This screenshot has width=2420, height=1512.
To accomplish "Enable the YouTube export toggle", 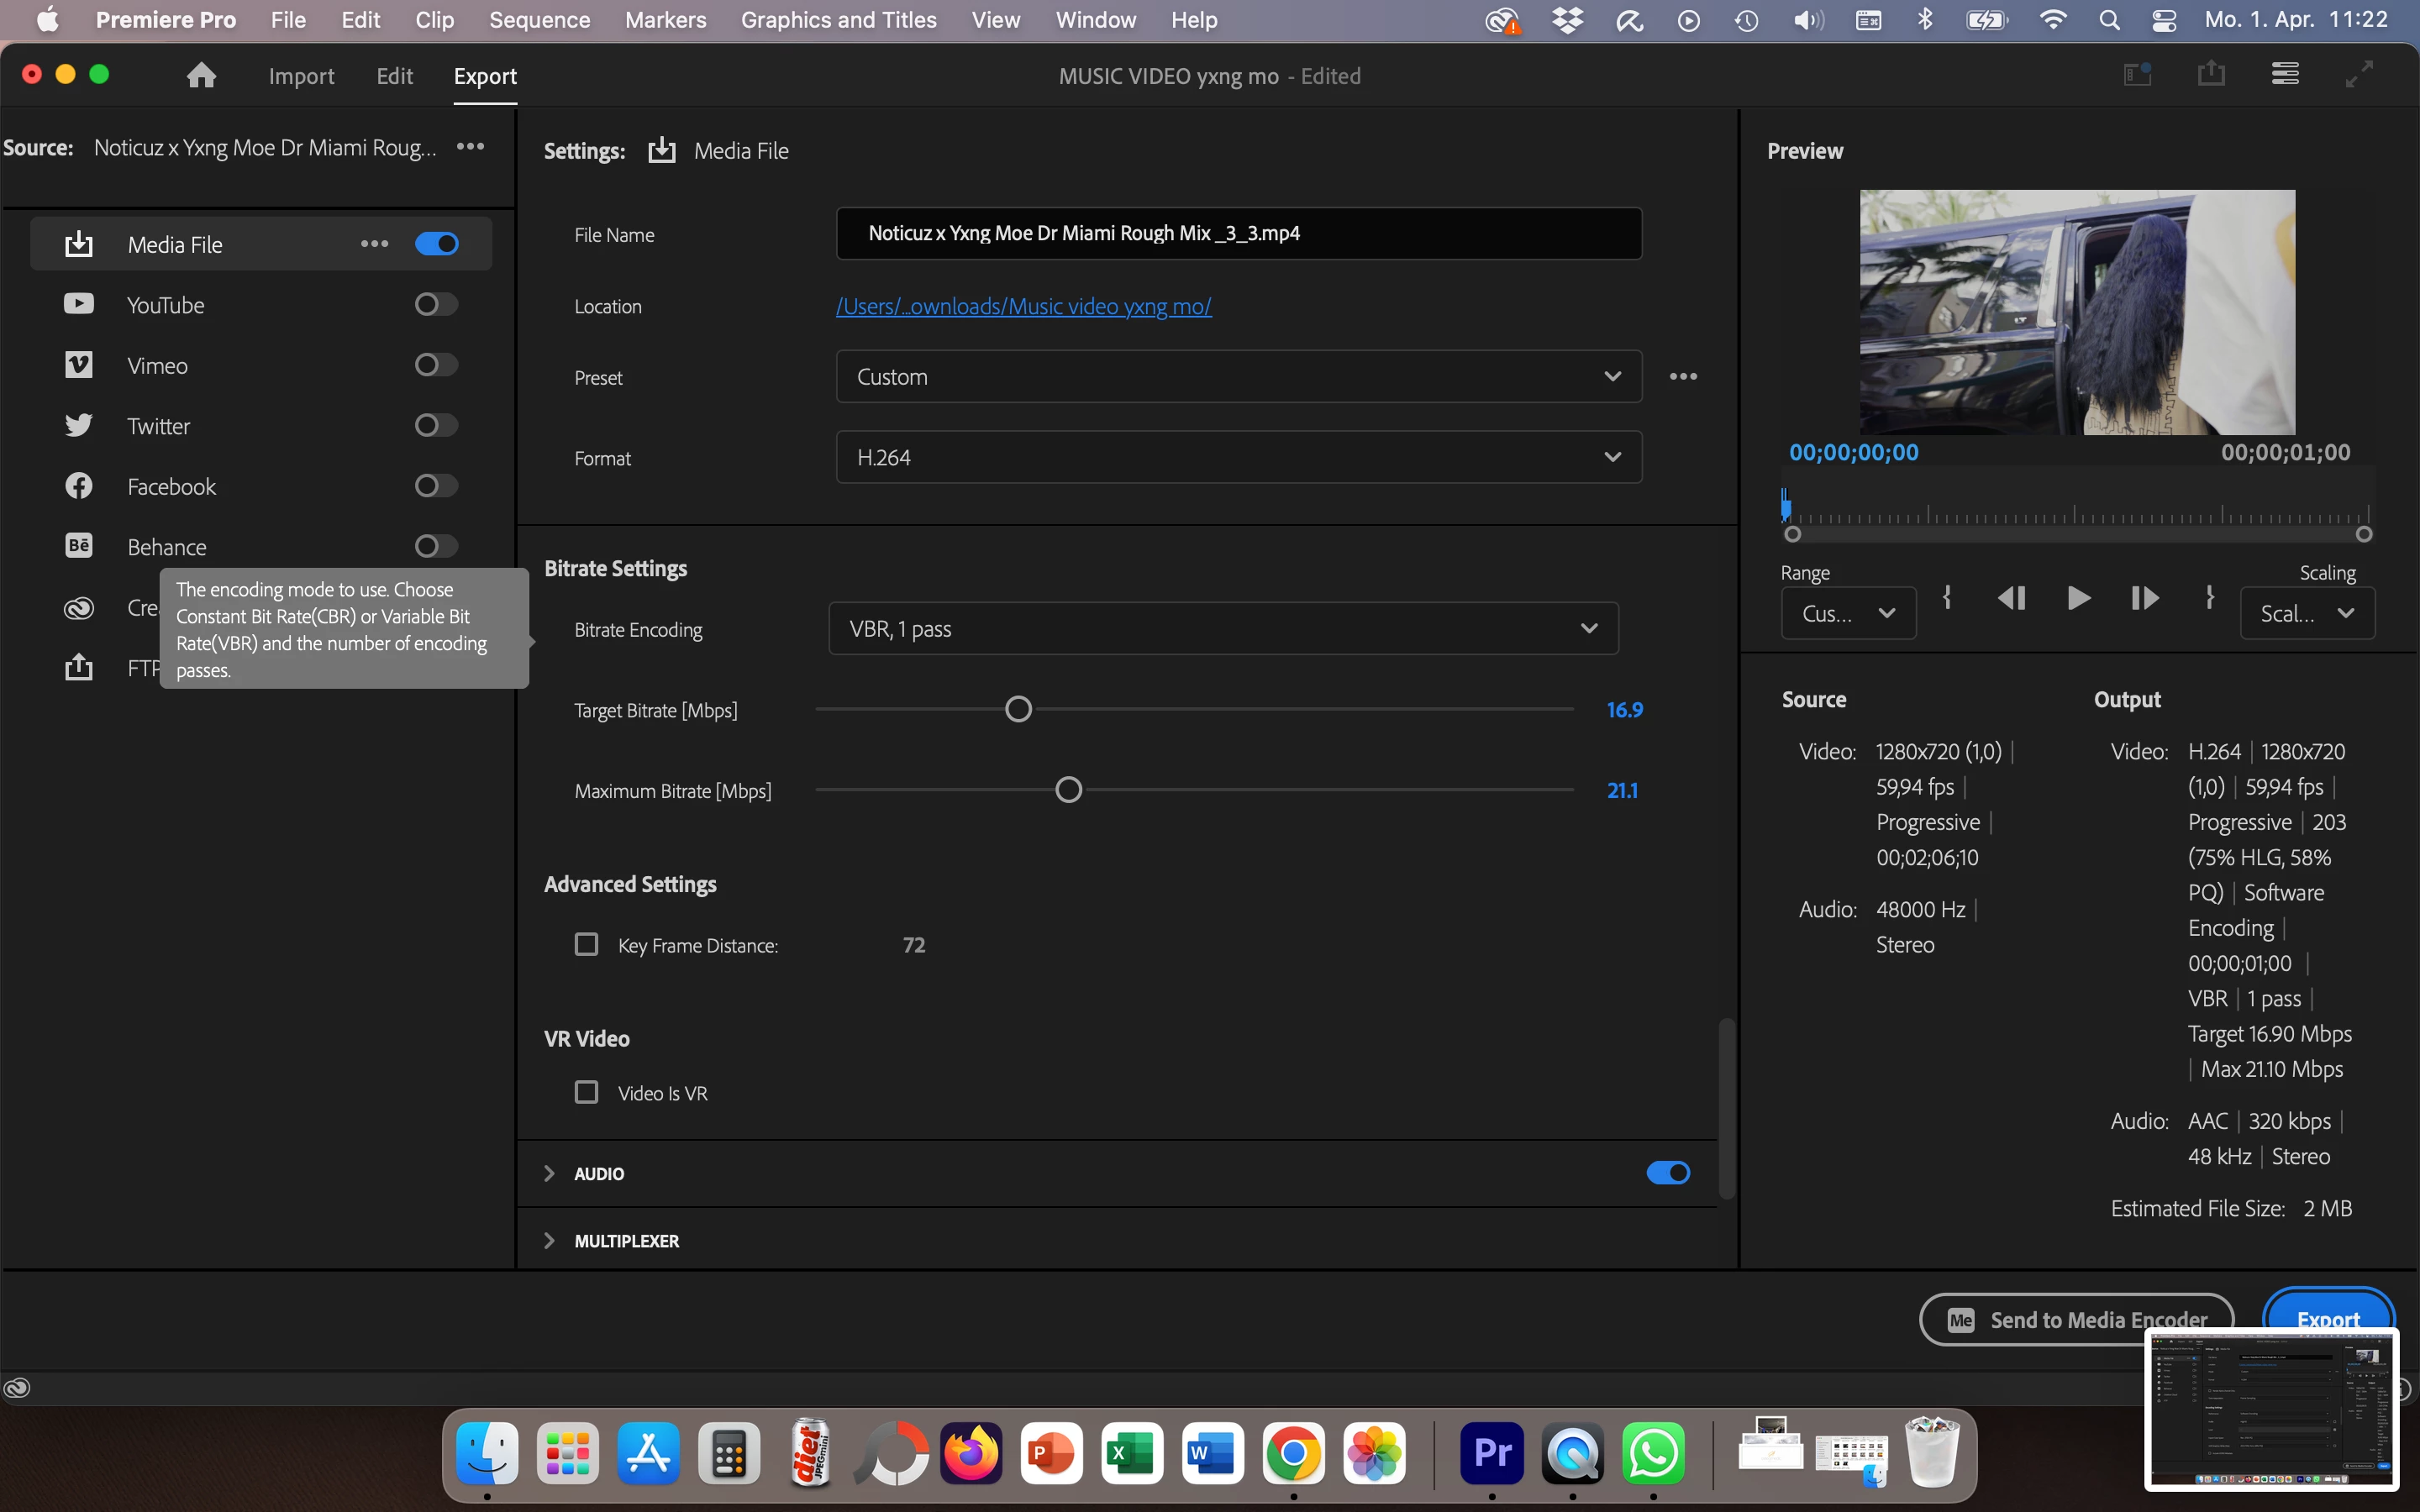I will (x=436, y=304).
